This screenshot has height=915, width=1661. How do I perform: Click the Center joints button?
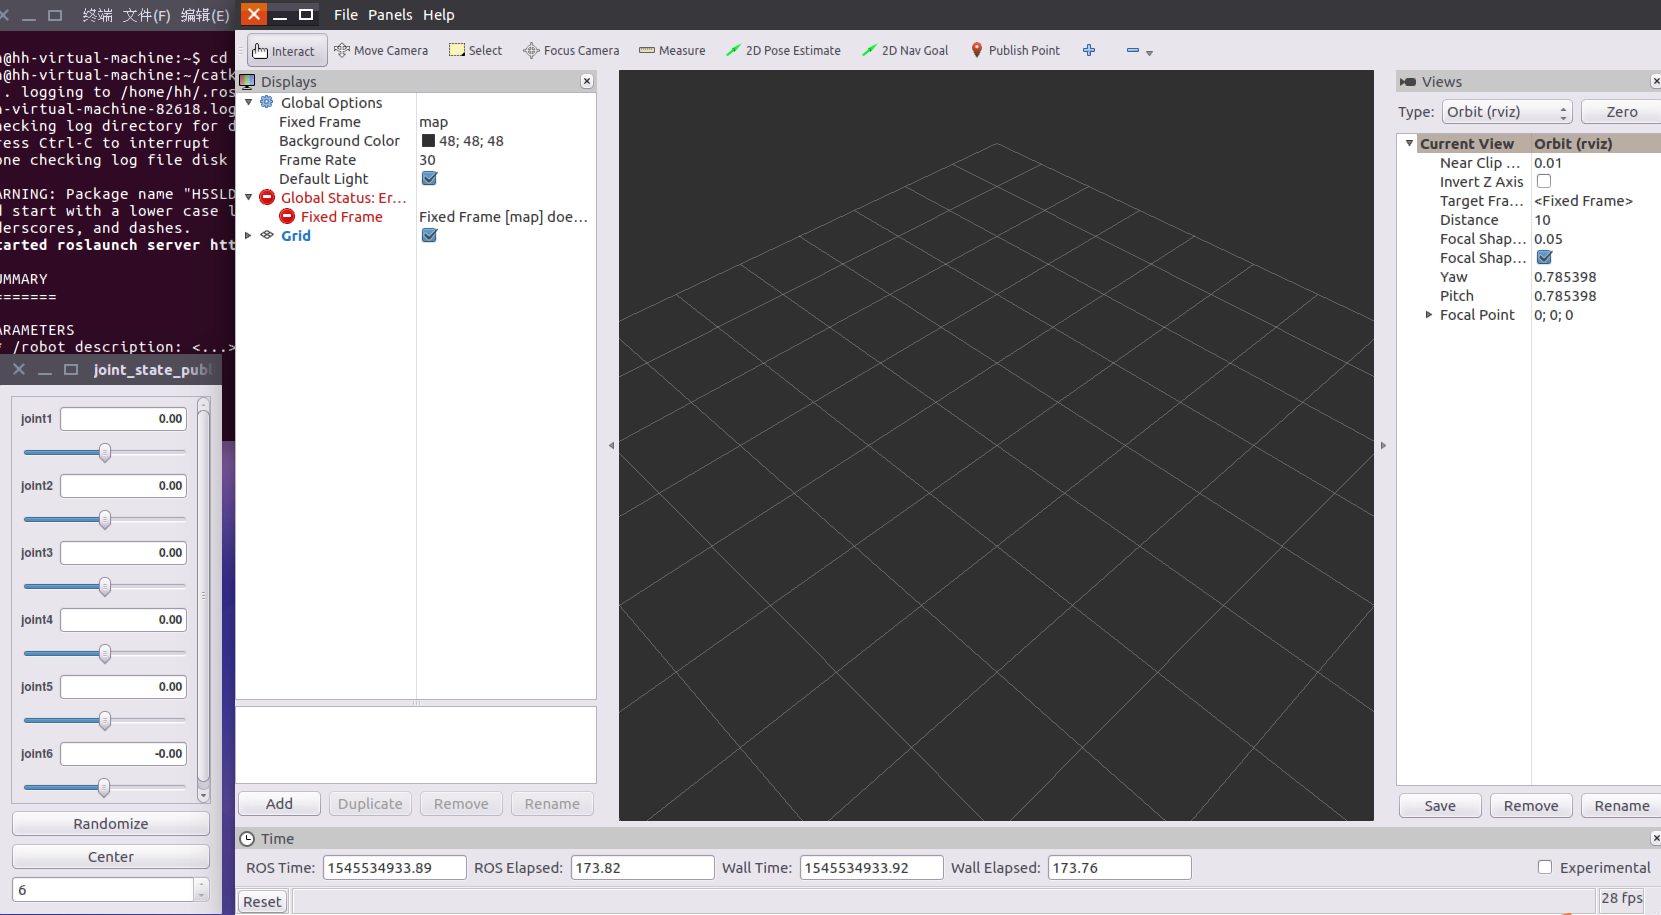click(x=111, y=857)
